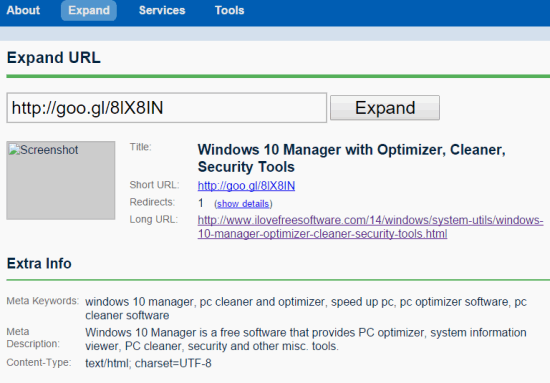Screen dimensions: 550x383
Task: Click the Redirects label
Action: [x=152, y=202]
